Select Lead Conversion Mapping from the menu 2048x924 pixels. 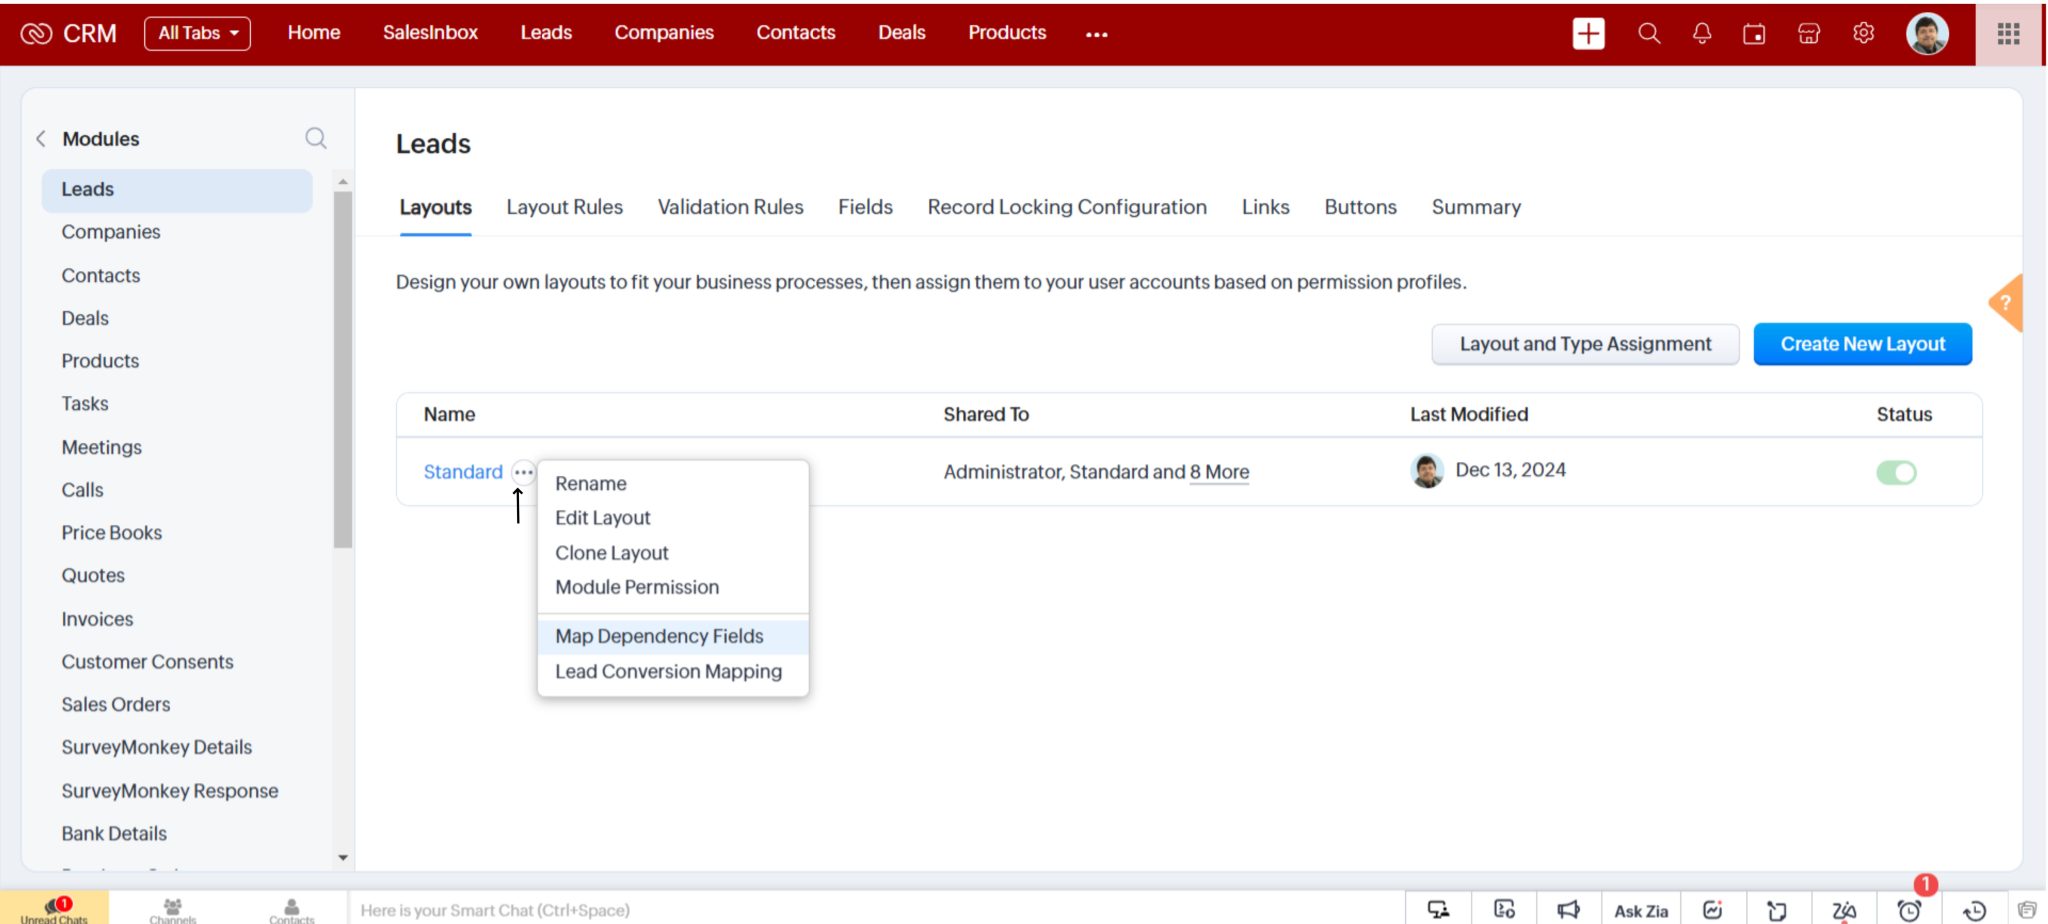pos(668,671)
